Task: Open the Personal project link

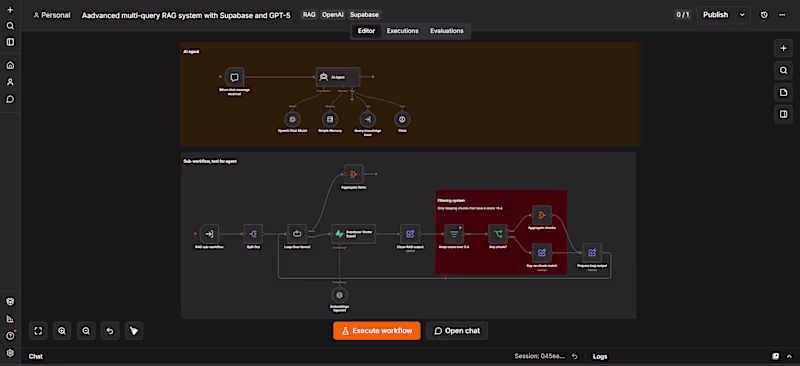Action: point(52,15)
